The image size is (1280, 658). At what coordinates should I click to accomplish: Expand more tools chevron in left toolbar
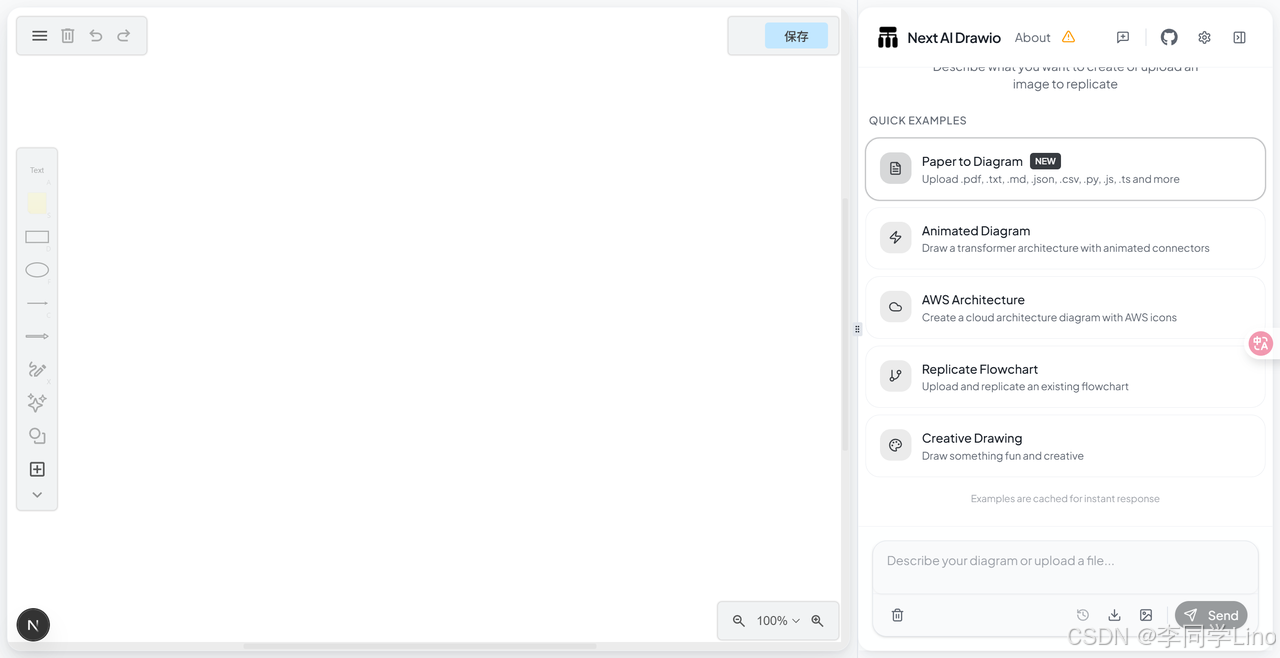[37, 494]
